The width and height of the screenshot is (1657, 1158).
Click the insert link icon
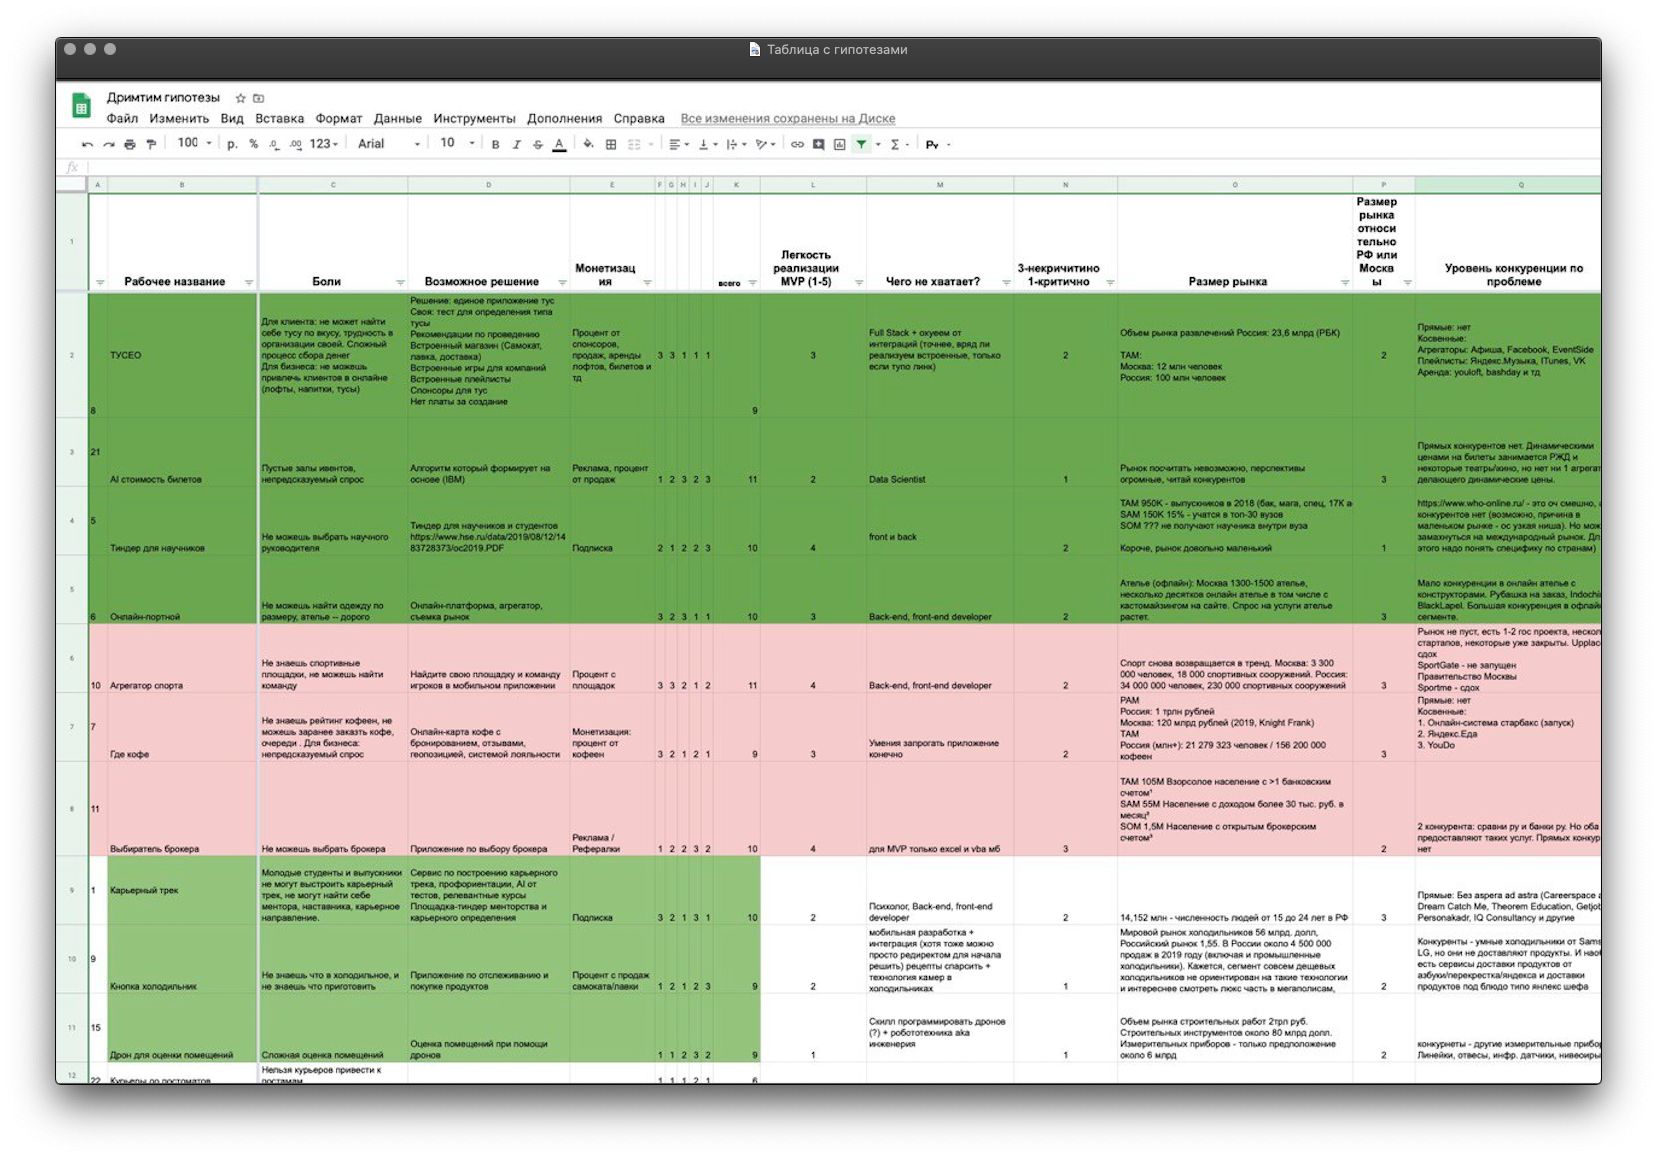click(x=797, y=145)
